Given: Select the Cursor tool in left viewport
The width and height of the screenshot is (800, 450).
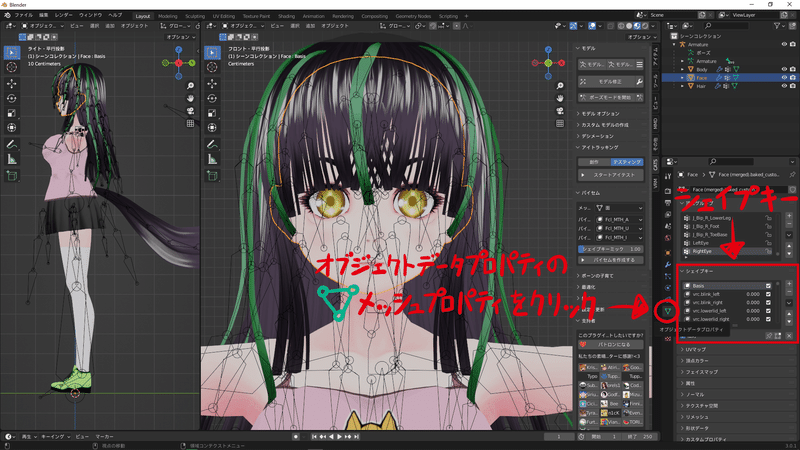Looking at the screenshot, I should pyautogui.click(x=12, y=67).
